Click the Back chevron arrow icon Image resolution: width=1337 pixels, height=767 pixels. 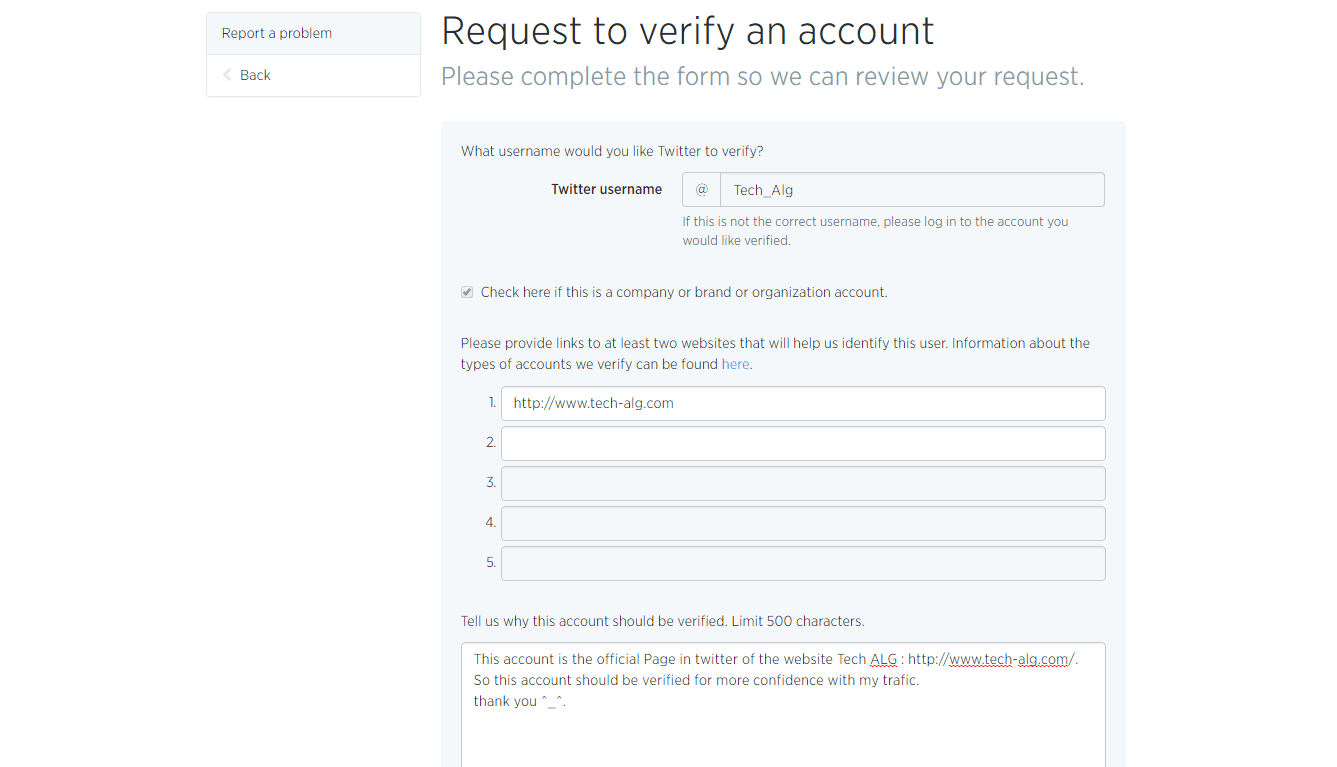click(x=227, y=75)
